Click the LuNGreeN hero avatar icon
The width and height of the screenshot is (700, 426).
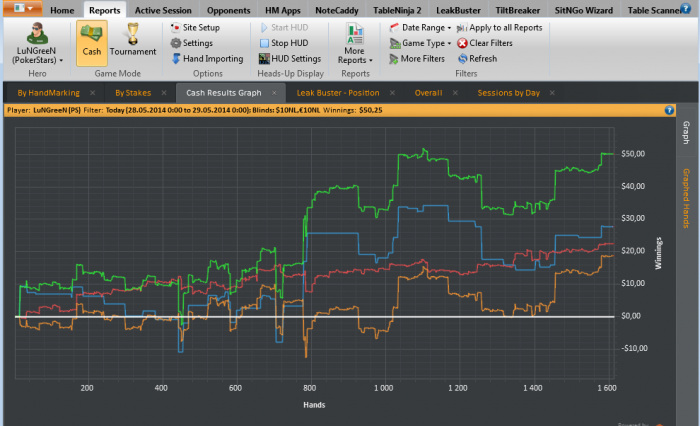point(37,33)
